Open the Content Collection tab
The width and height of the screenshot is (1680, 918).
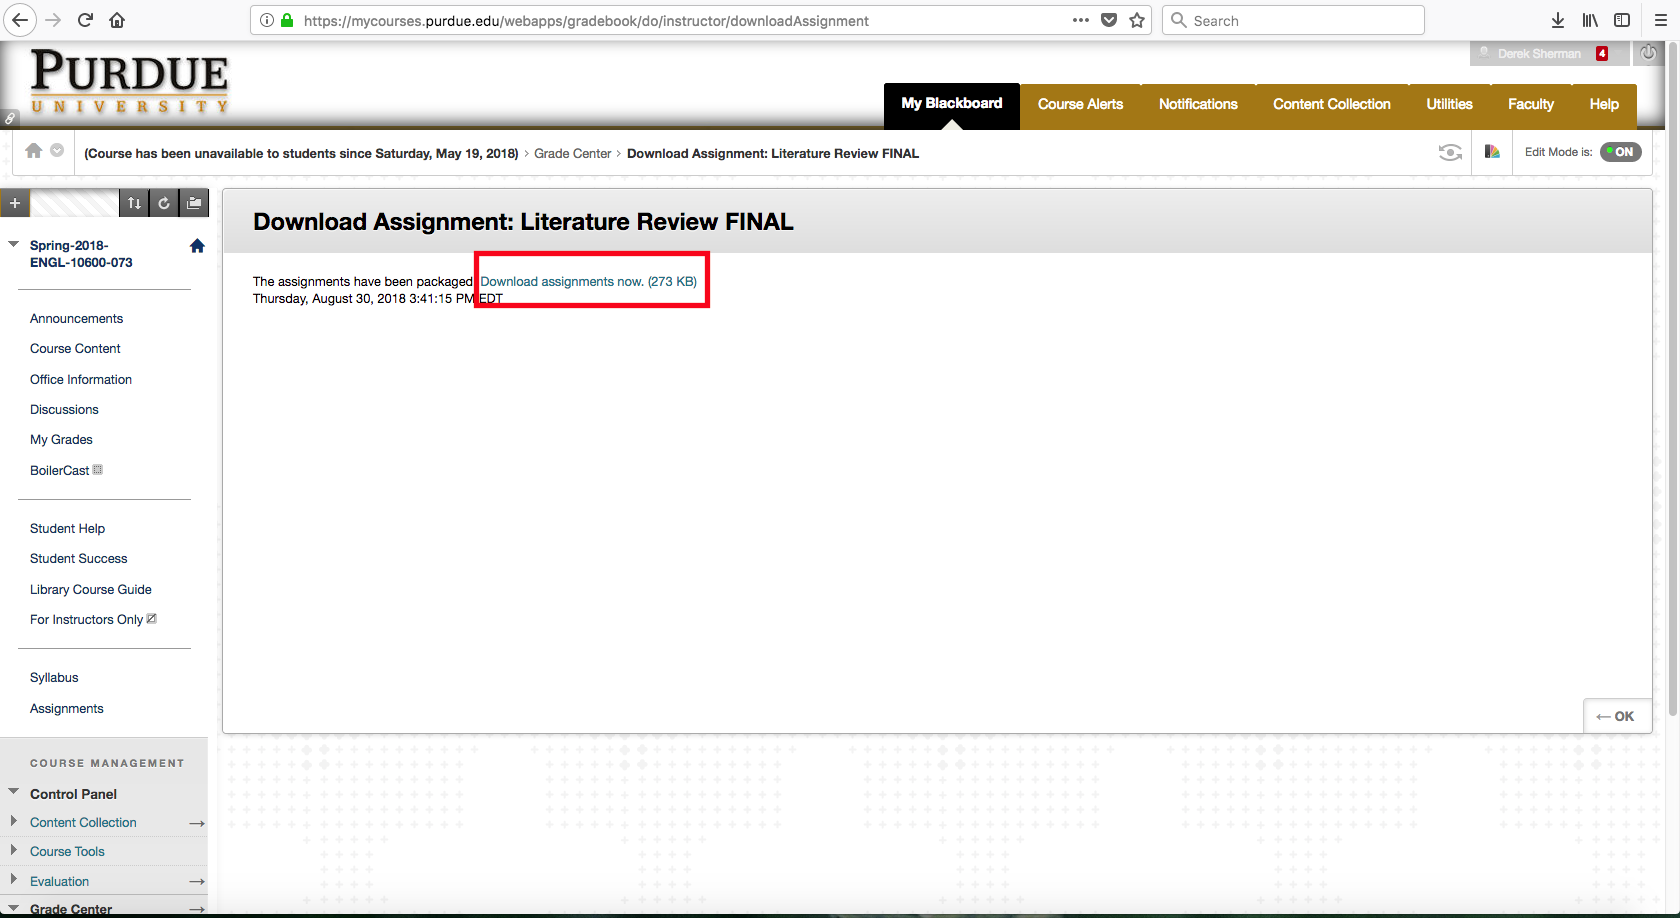click(x=1331, y=104)
